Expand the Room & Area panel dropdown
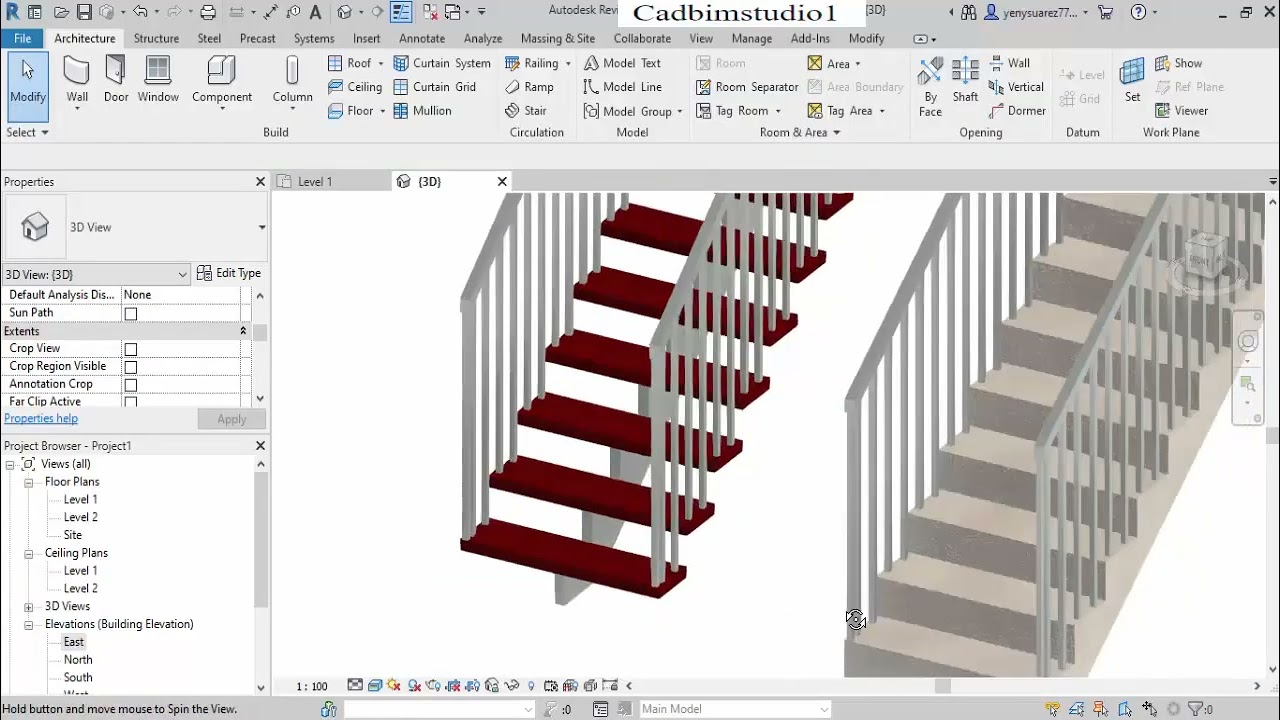 (799, 132)
